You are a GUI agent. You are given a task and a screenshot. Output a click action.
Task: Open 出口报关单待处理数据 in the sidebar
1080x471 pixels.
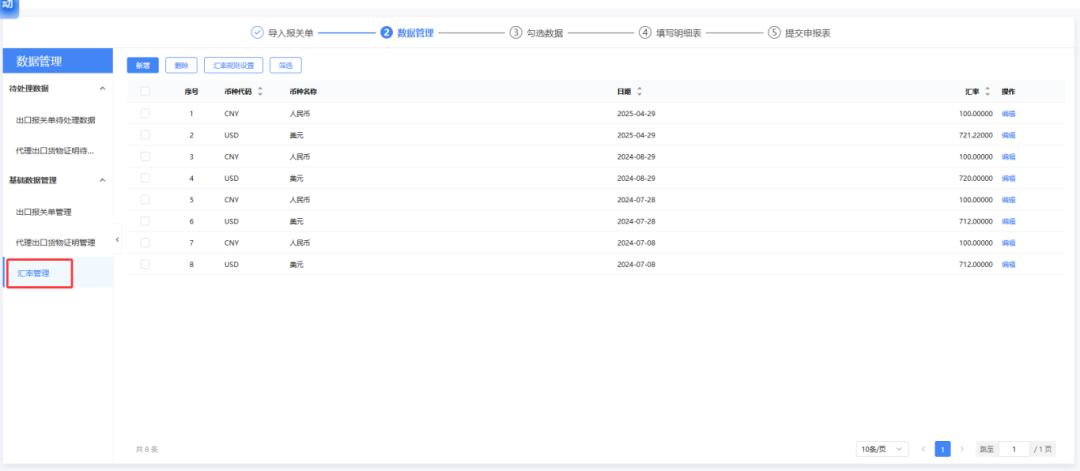pos(56,120)
